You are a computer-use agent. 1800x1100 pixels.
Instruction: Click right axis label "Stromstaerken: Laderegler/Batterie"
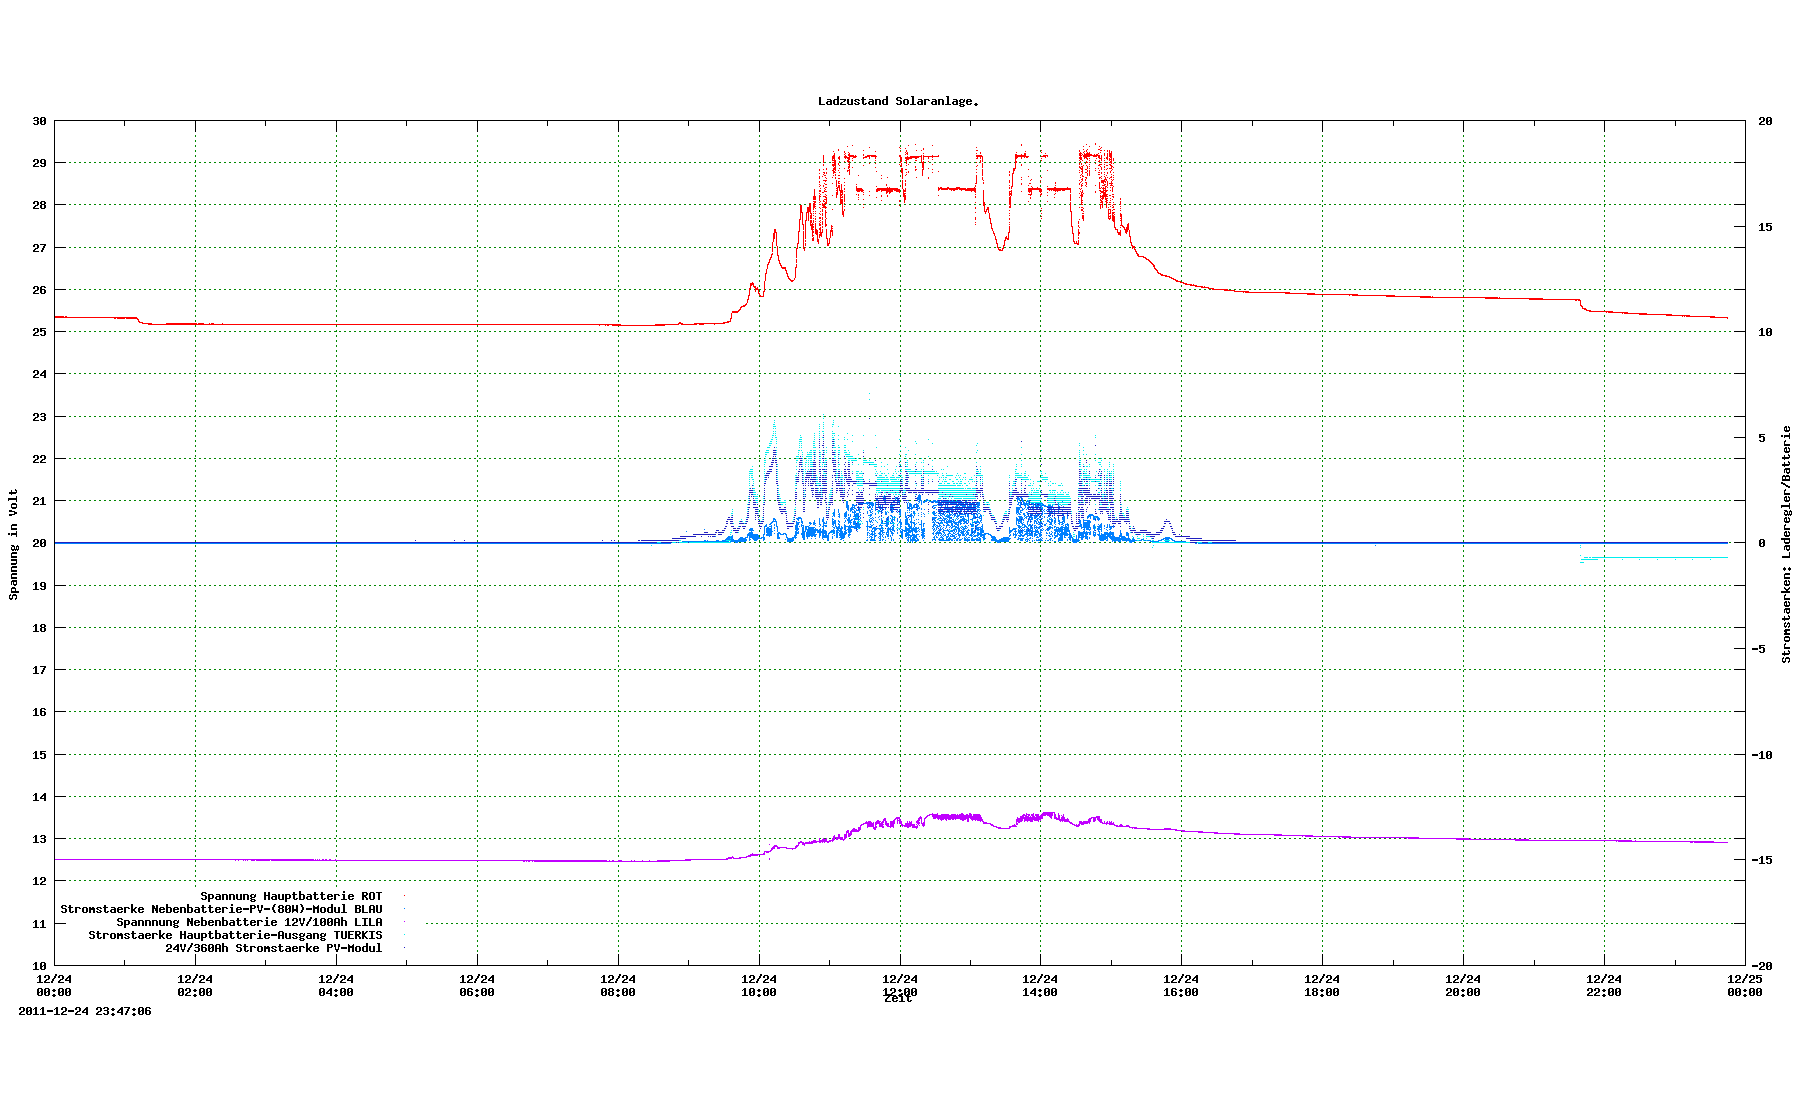click(x=1786, y=544)
